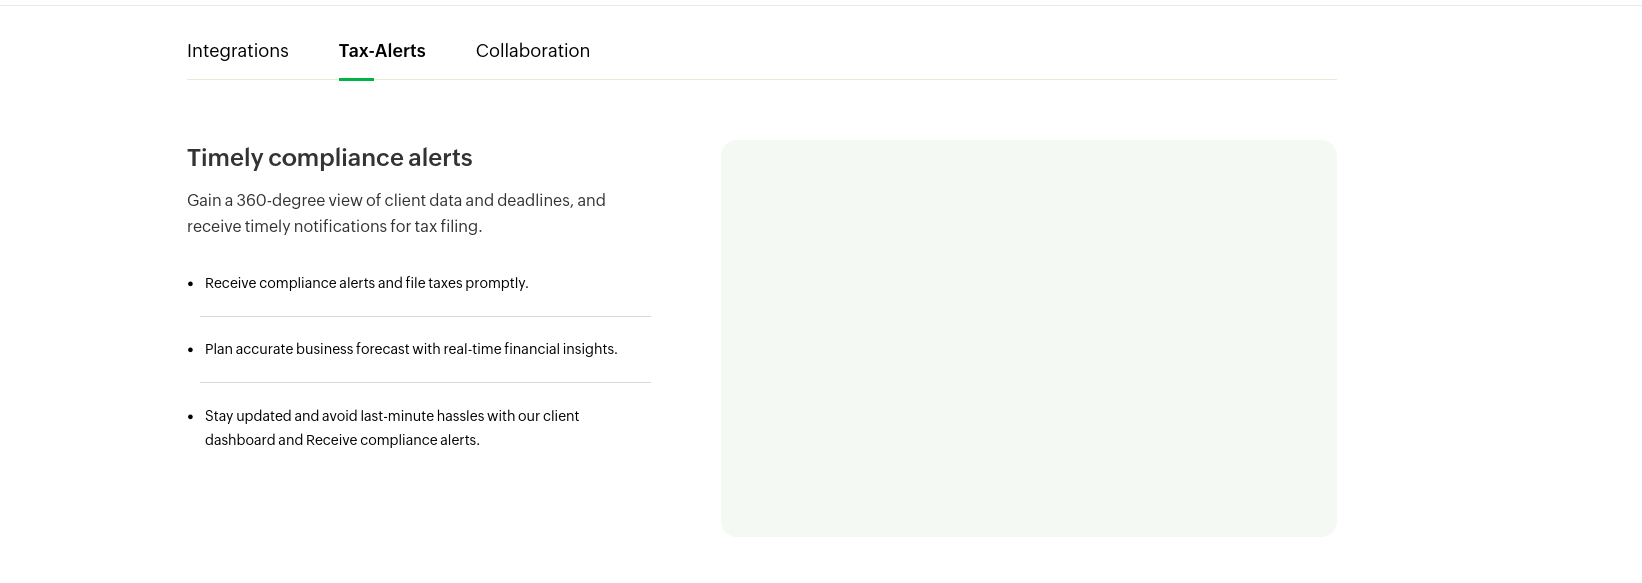Click divider line below Plan accurate business forecast
Image resolution: width=1642 pixels, height=583 pixels.
425,382
